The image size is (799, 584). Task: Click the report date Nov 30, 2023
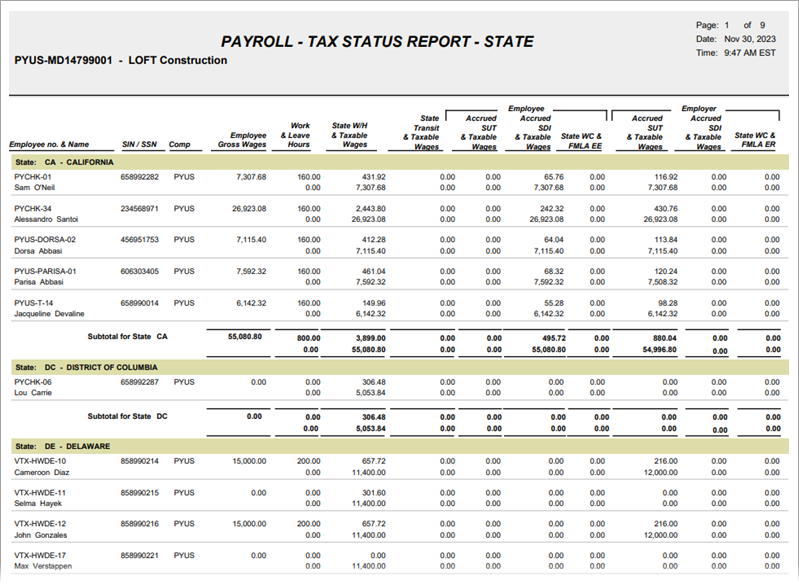coord(750,39)
